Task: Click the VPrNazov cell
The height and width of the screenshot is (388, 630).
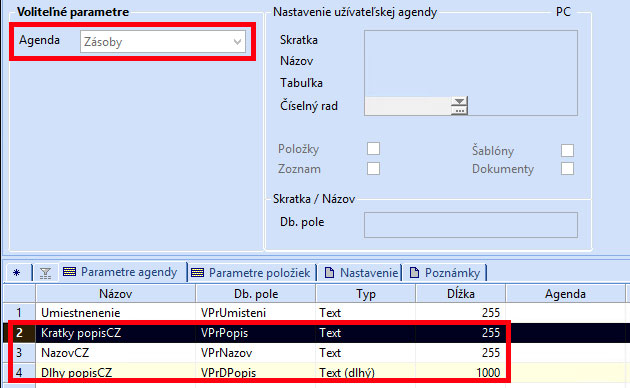Action: (x=256, y=353)
